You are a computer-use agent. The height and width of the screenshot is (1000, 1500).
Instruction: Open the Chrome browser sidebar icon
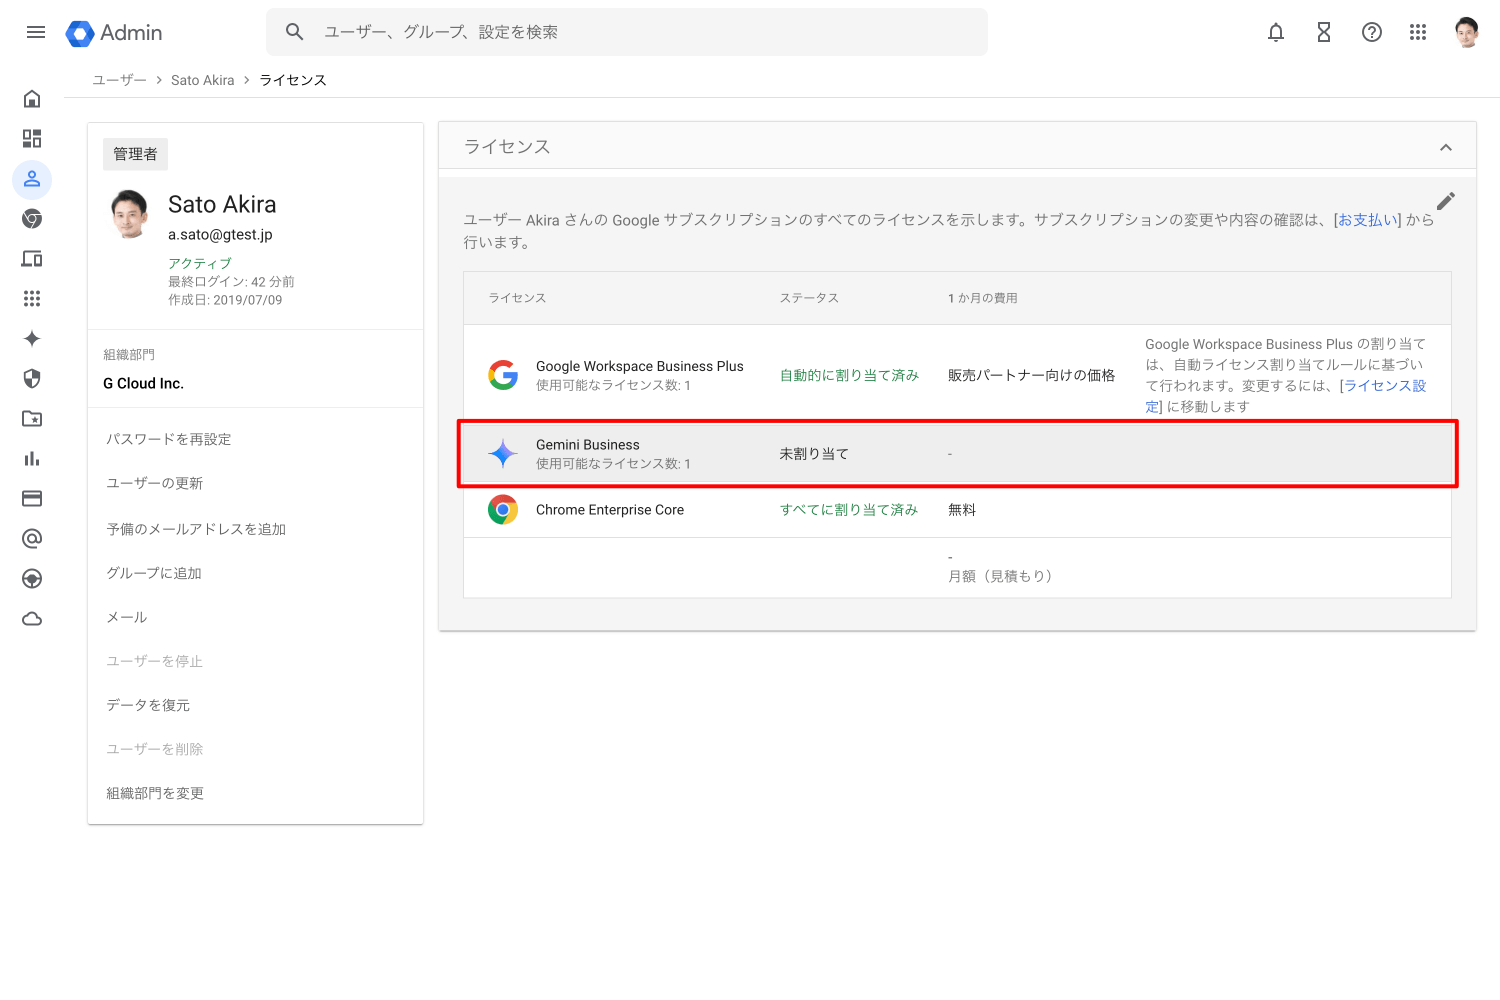pyautogui.click(x=32, y=219)
